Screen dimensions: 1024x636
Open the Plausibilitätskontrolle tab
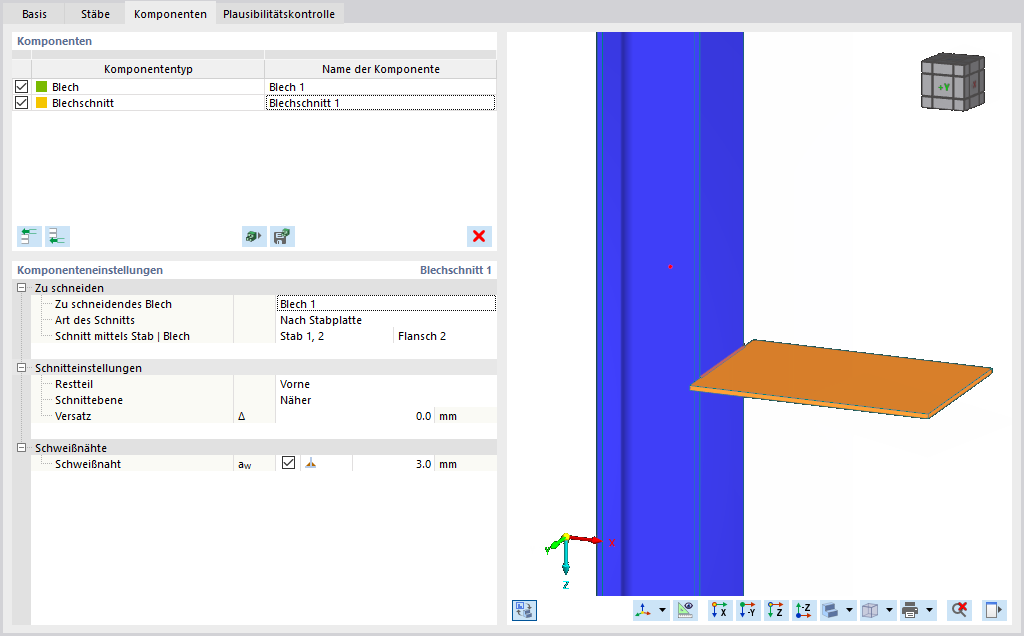tap(279, 14)
